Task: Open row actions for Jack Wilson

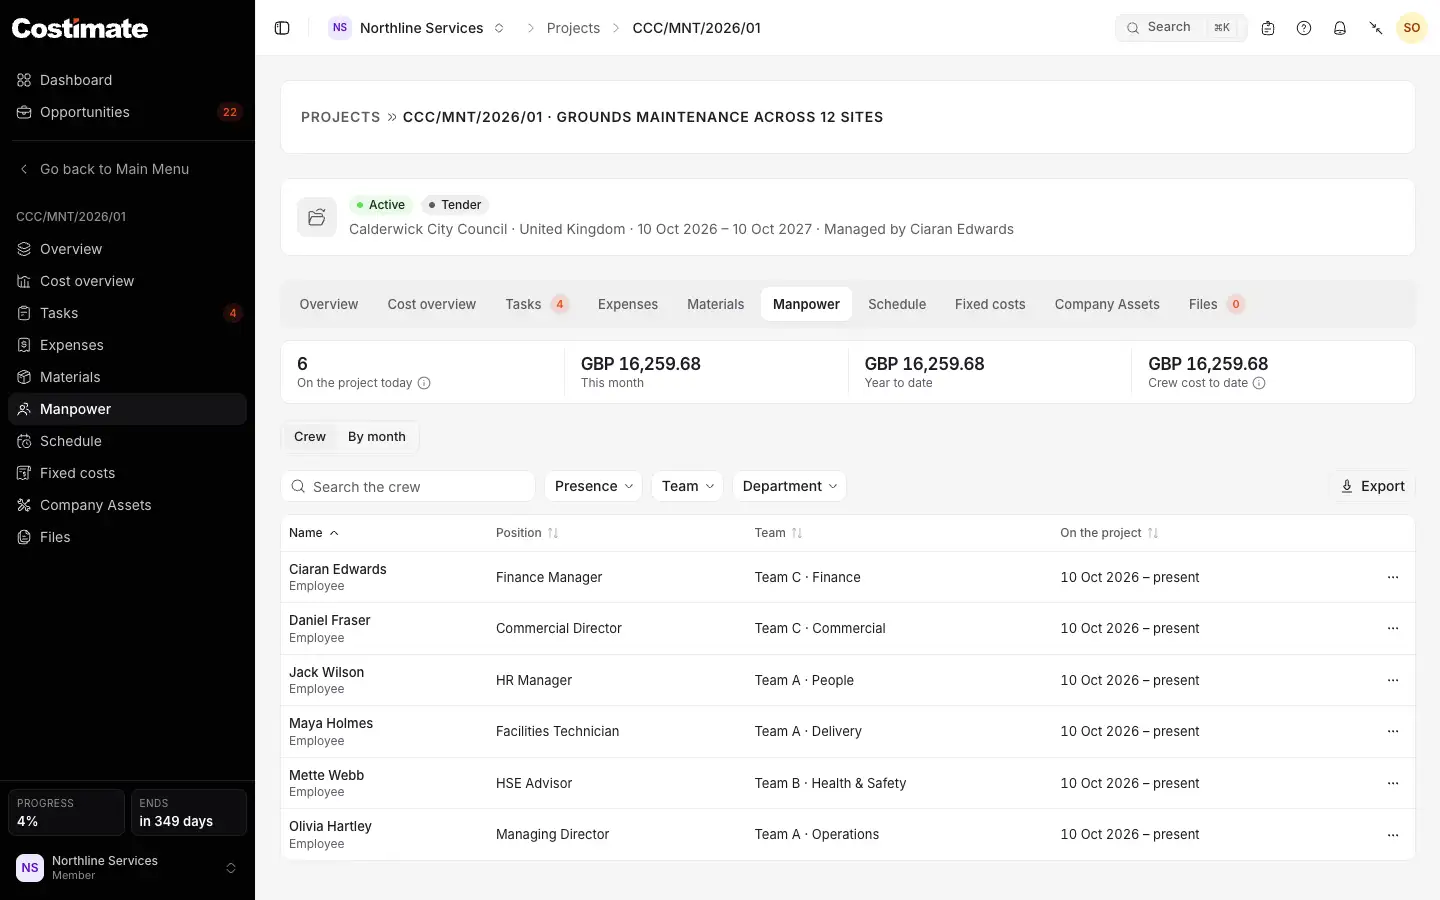Action: (x=1393, y=680)
